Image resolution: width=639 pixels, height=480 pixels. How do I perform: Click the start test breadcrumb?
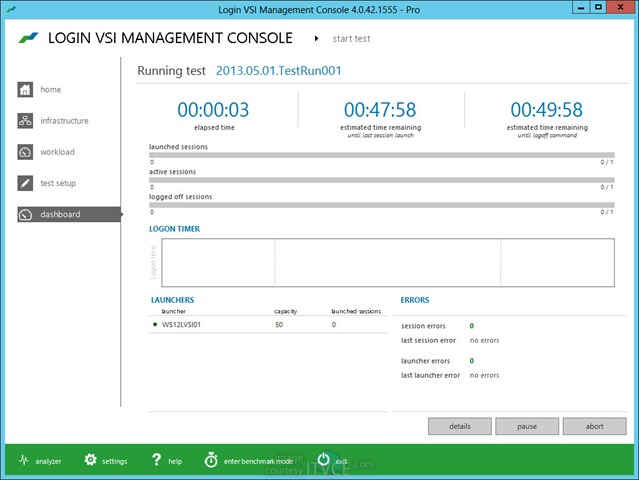(x=351, y=39)
